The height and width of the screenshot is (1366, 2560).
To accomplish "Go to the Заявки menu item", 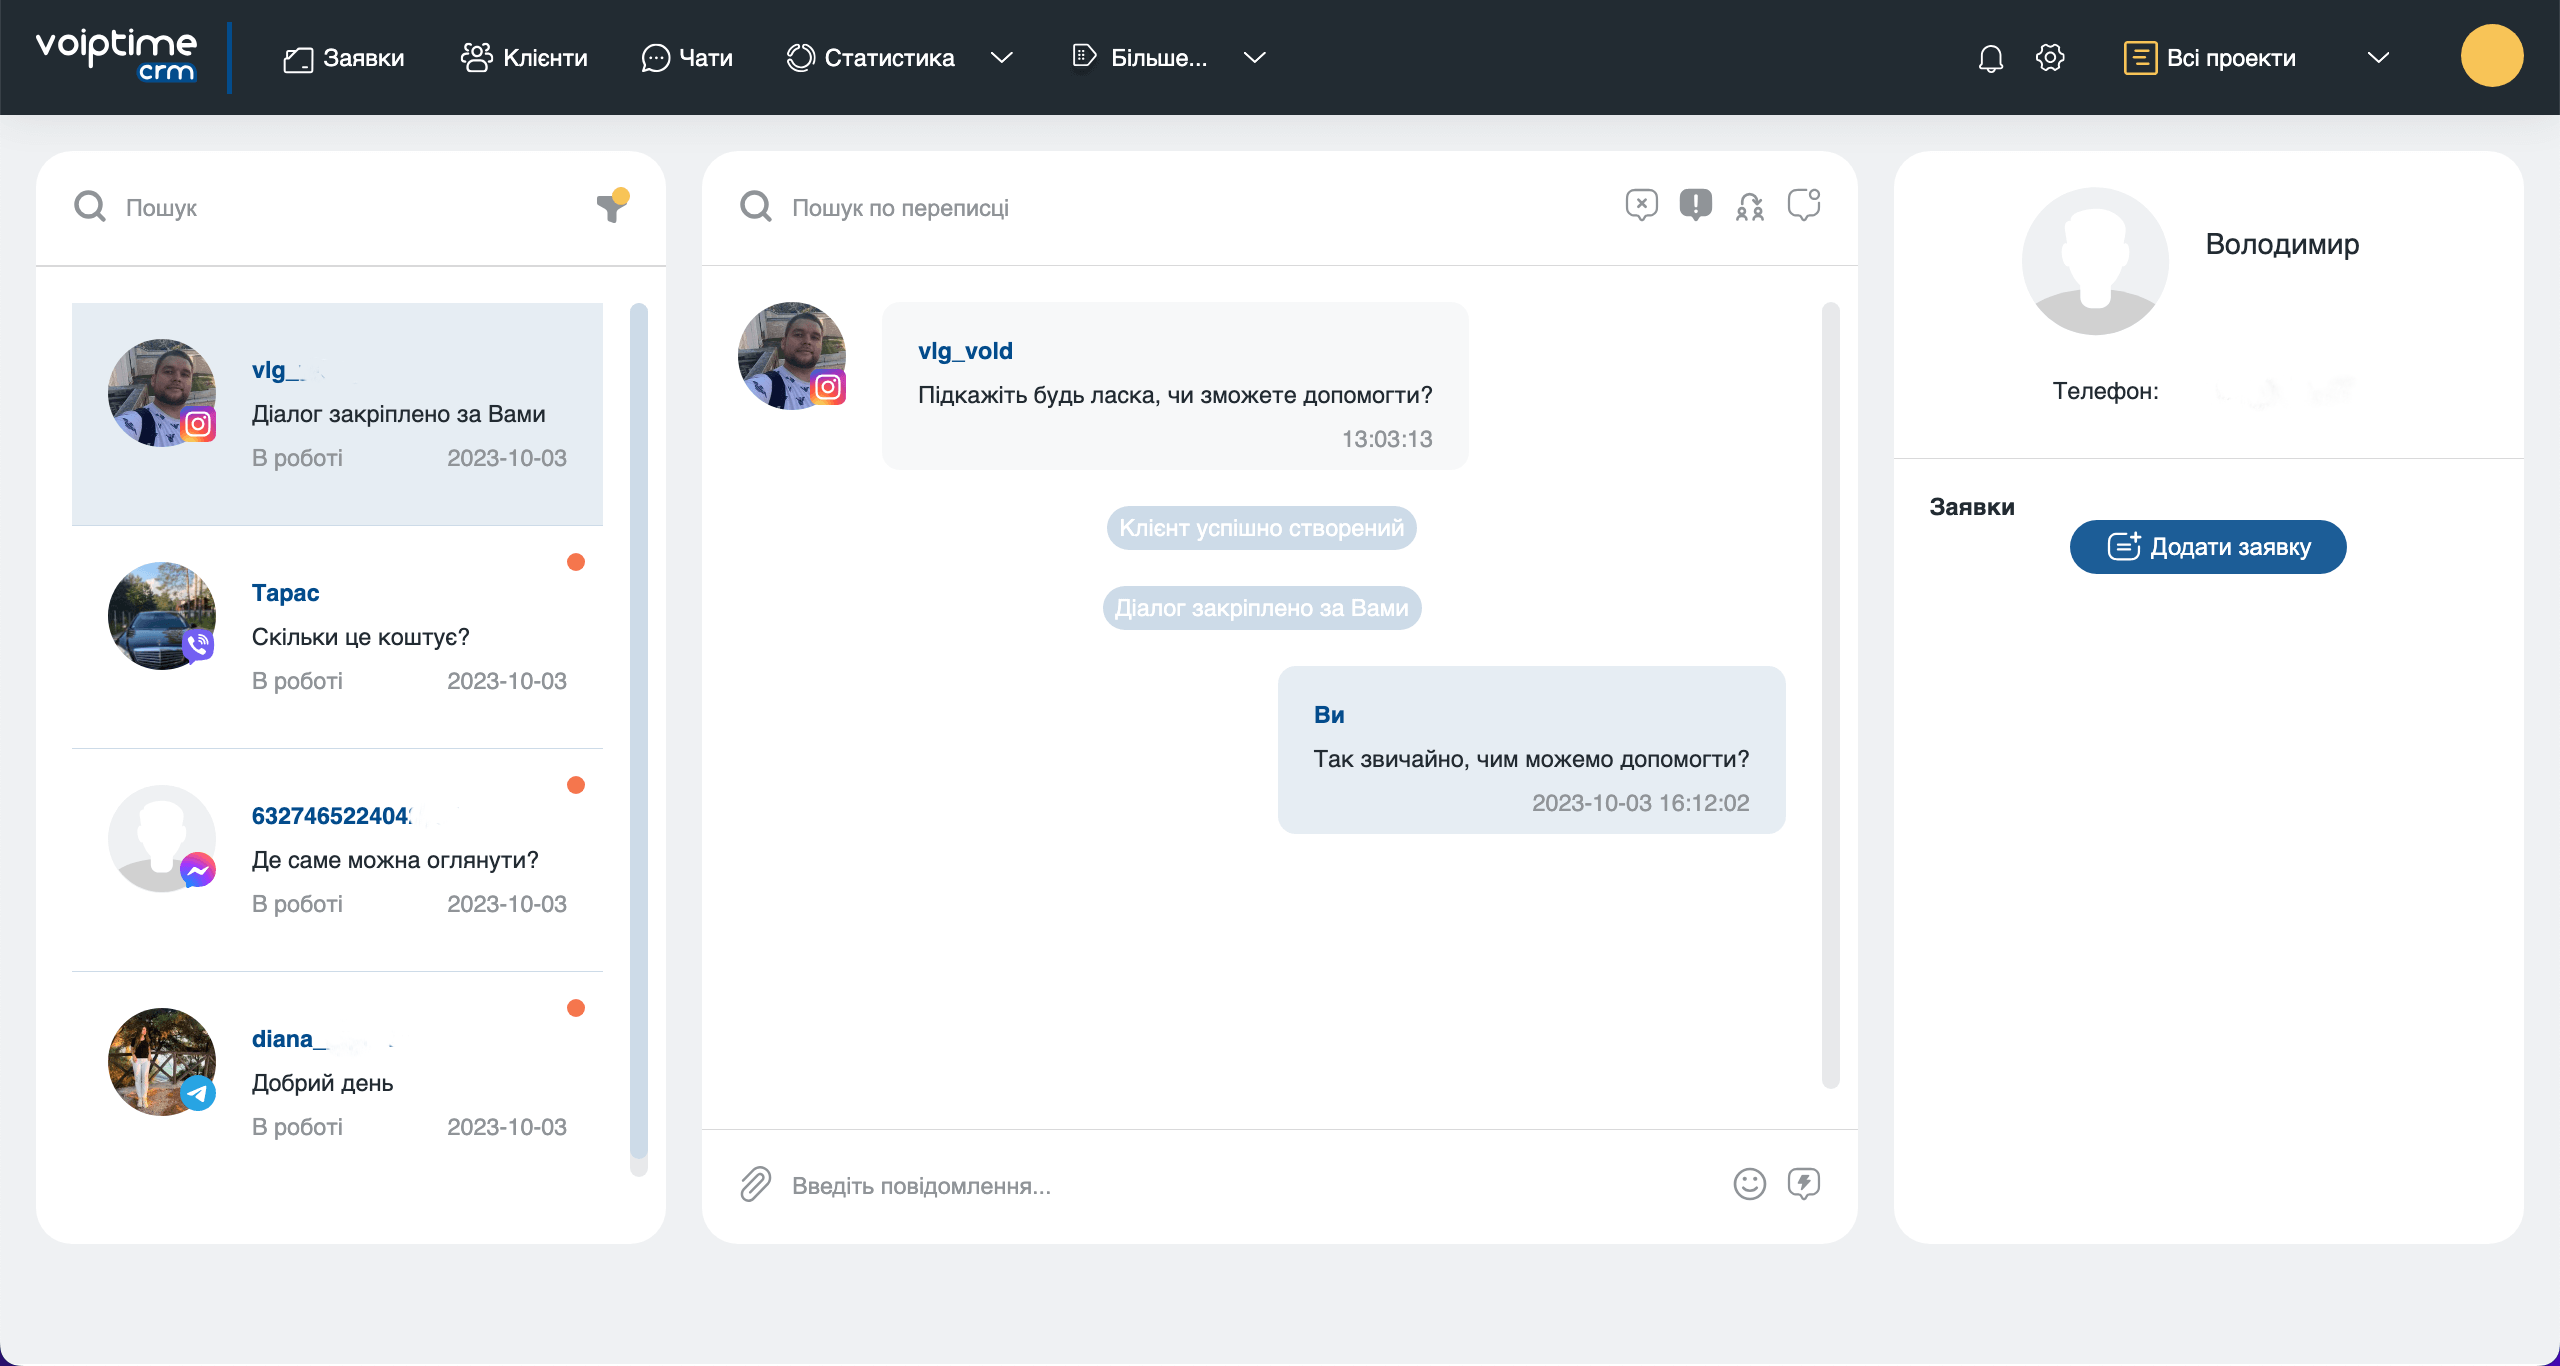I will [343, 58].
